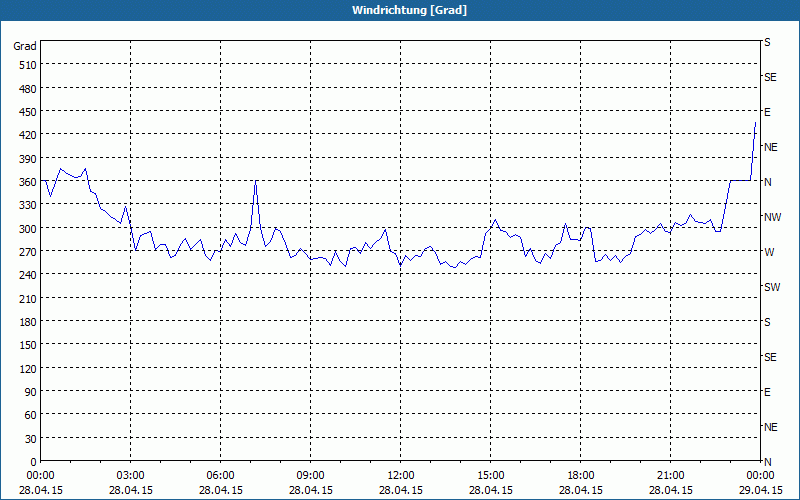This screenshot has width=800, height=500.
Task: Click the 240 y-axis label
Action: pos(28,275)
